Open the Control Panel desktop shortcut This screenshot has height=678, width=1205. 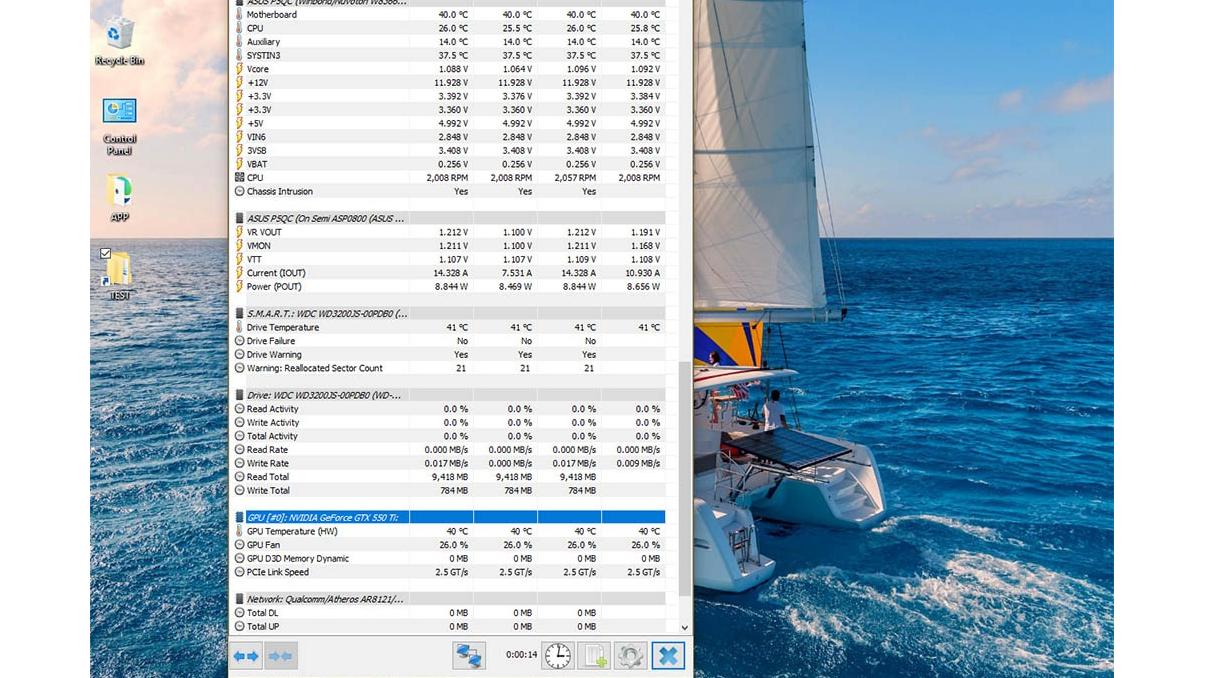(x=119, y=125)
